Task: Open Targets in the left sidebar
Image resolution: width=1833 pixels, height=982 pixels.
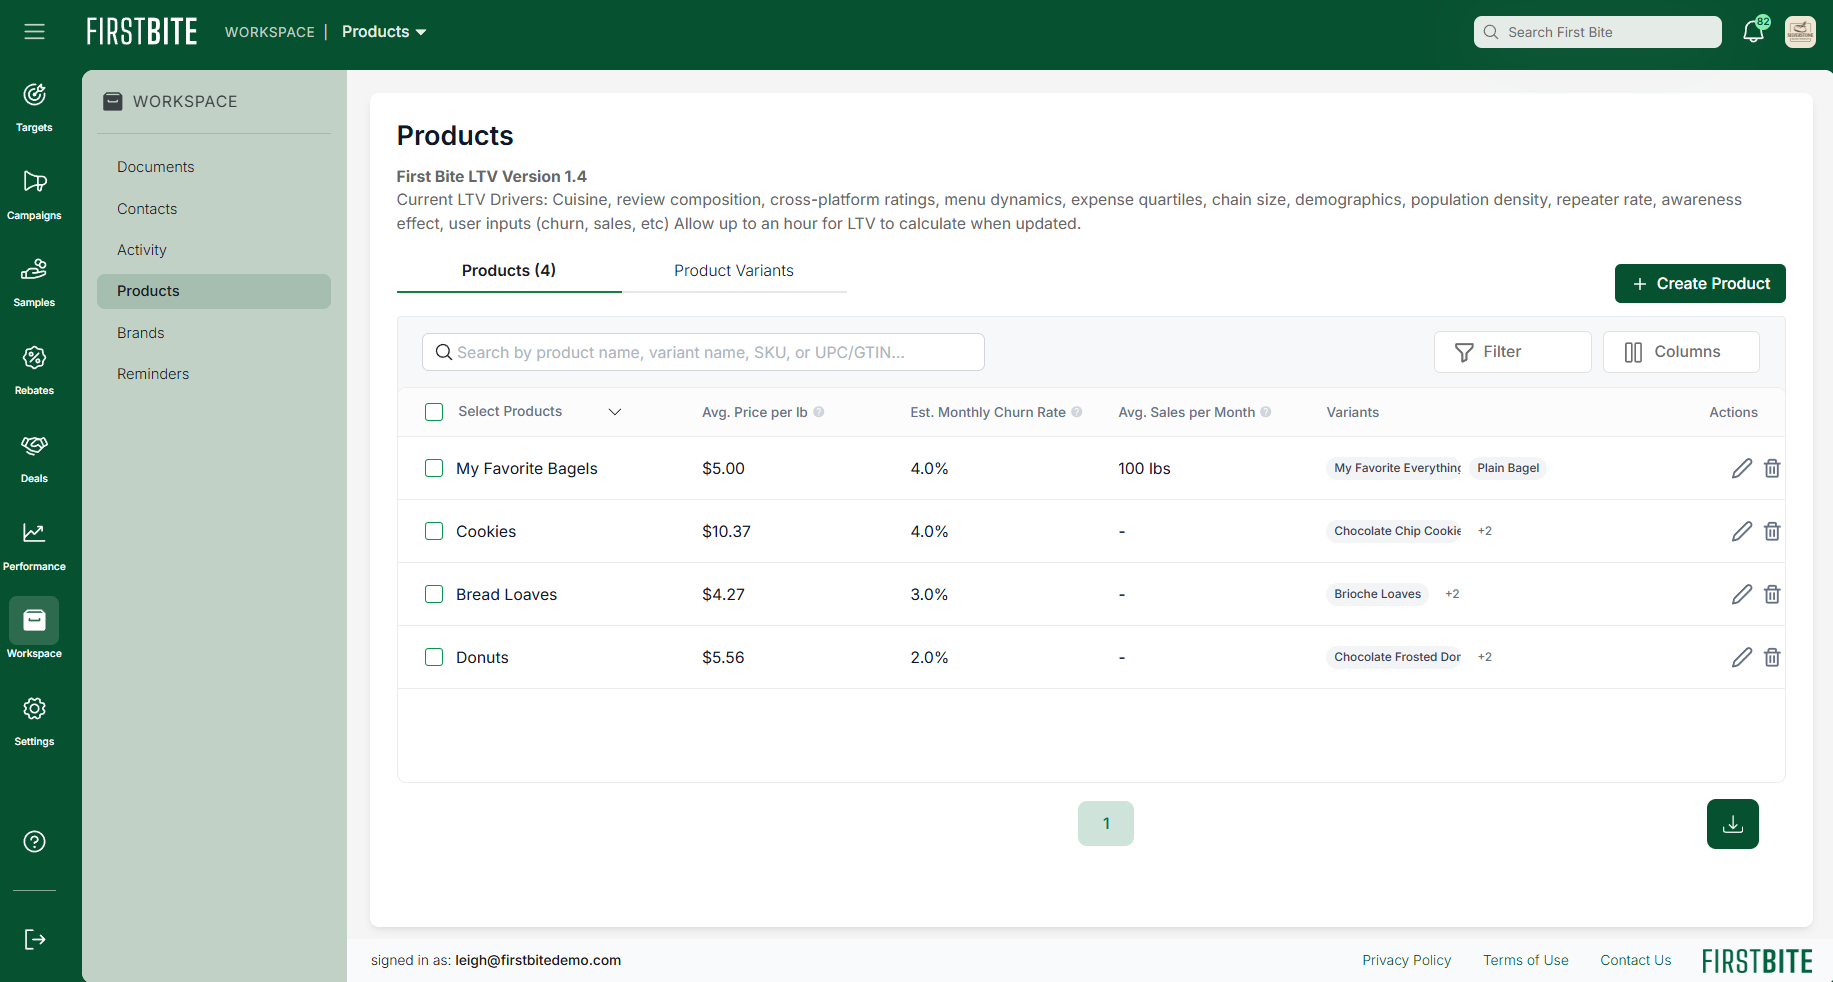Action: (x=34, y=107)
